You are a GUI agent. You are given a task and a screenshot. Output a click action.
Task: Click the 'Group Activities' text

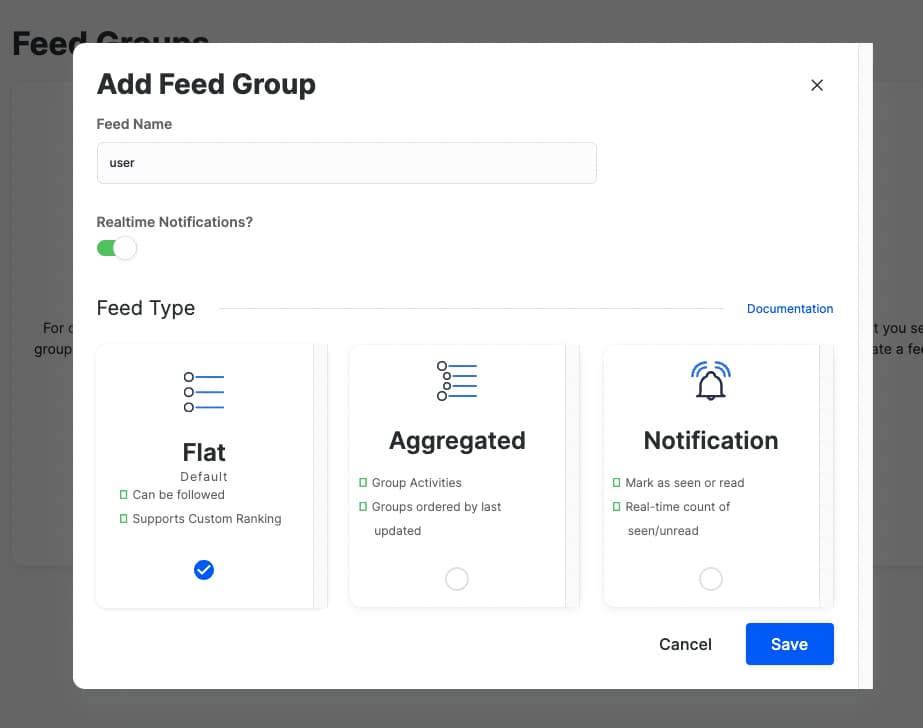[416, 483]
